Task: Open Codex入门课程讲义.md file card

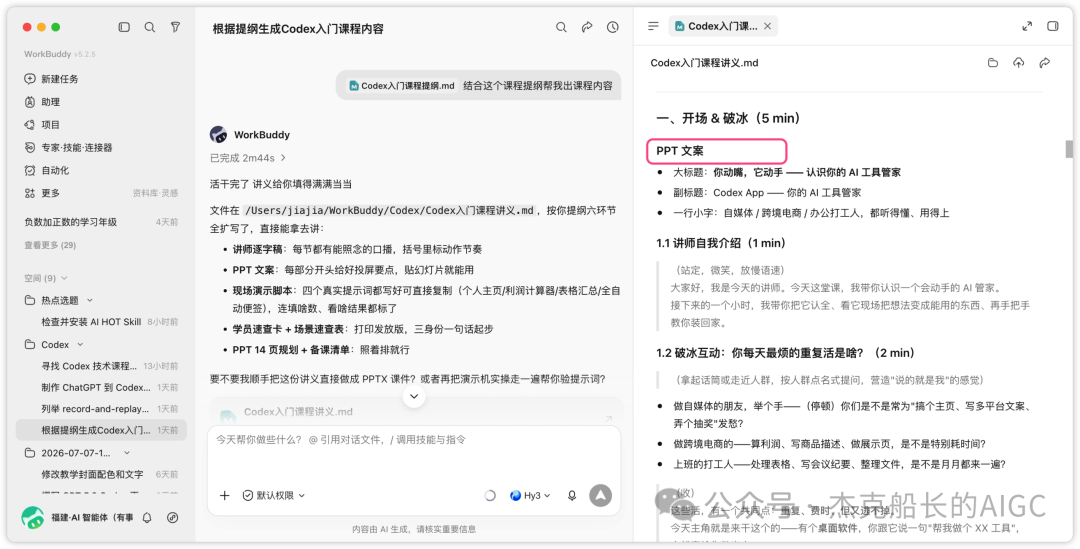Action: pyautogui.click(x=415, y=411)
